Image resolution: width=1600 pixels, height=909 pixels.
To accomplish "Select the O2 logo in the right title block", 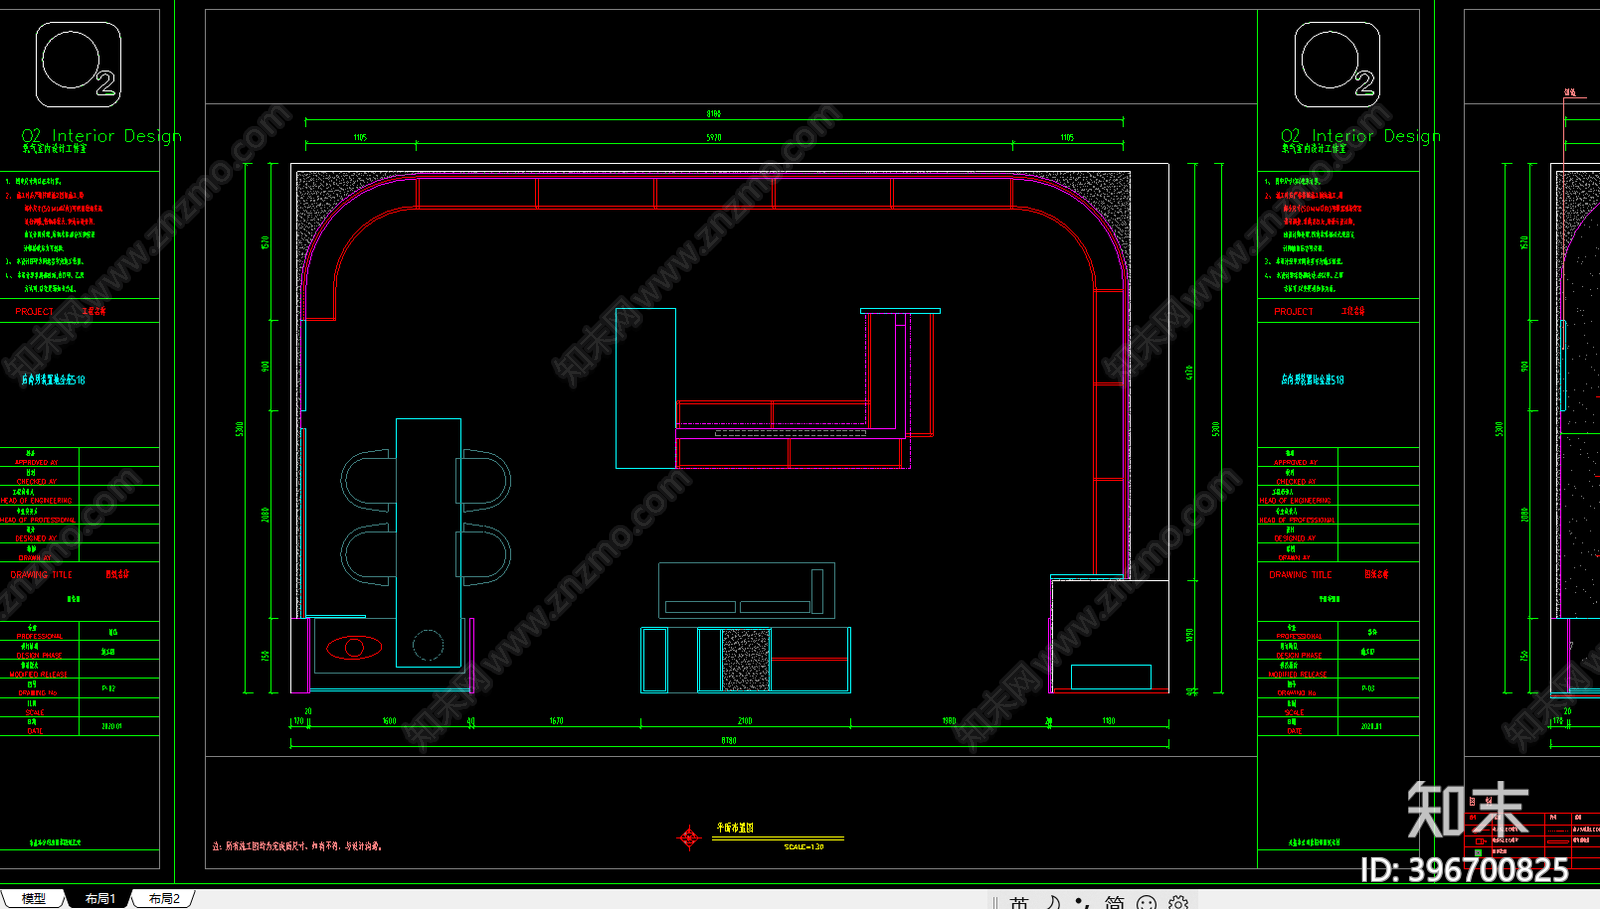I will (x=1337, y=65).
